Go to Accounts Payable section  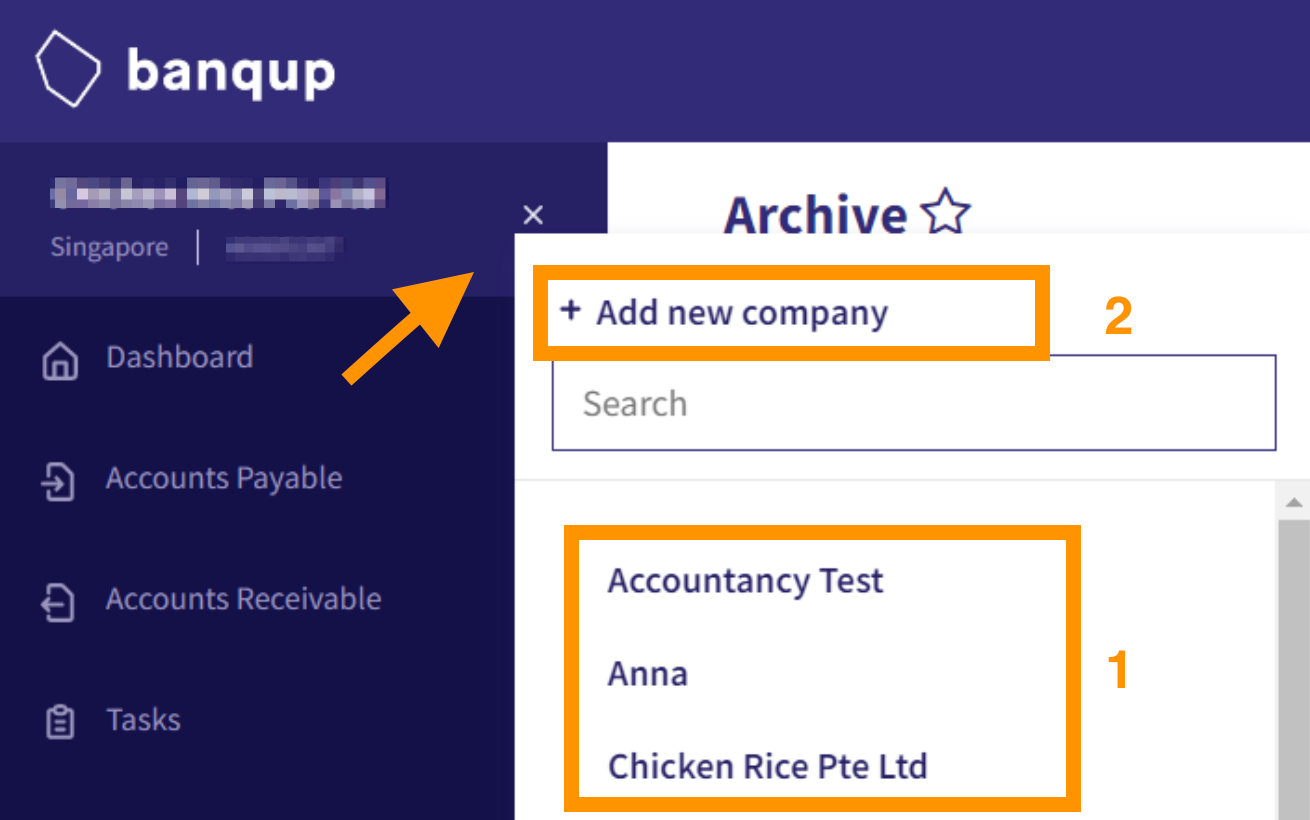point(224,478)
